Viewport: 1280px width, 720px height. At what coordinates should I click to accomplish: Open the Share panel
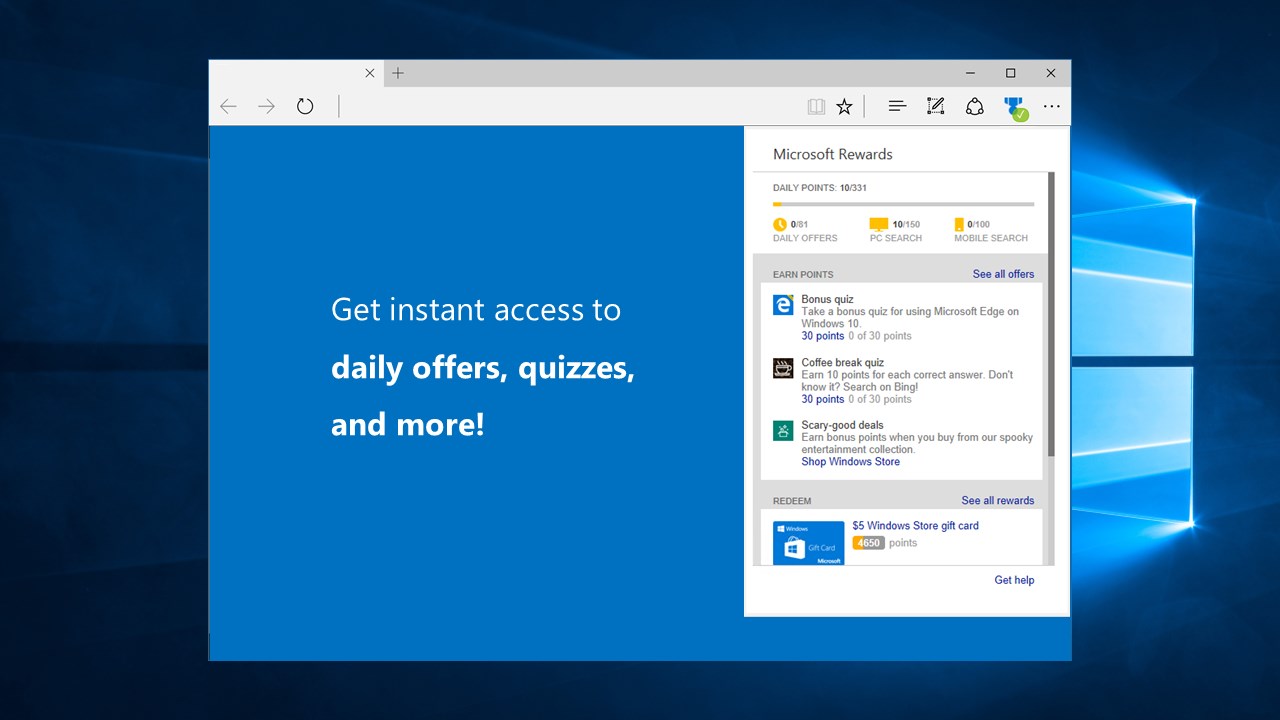975,105
